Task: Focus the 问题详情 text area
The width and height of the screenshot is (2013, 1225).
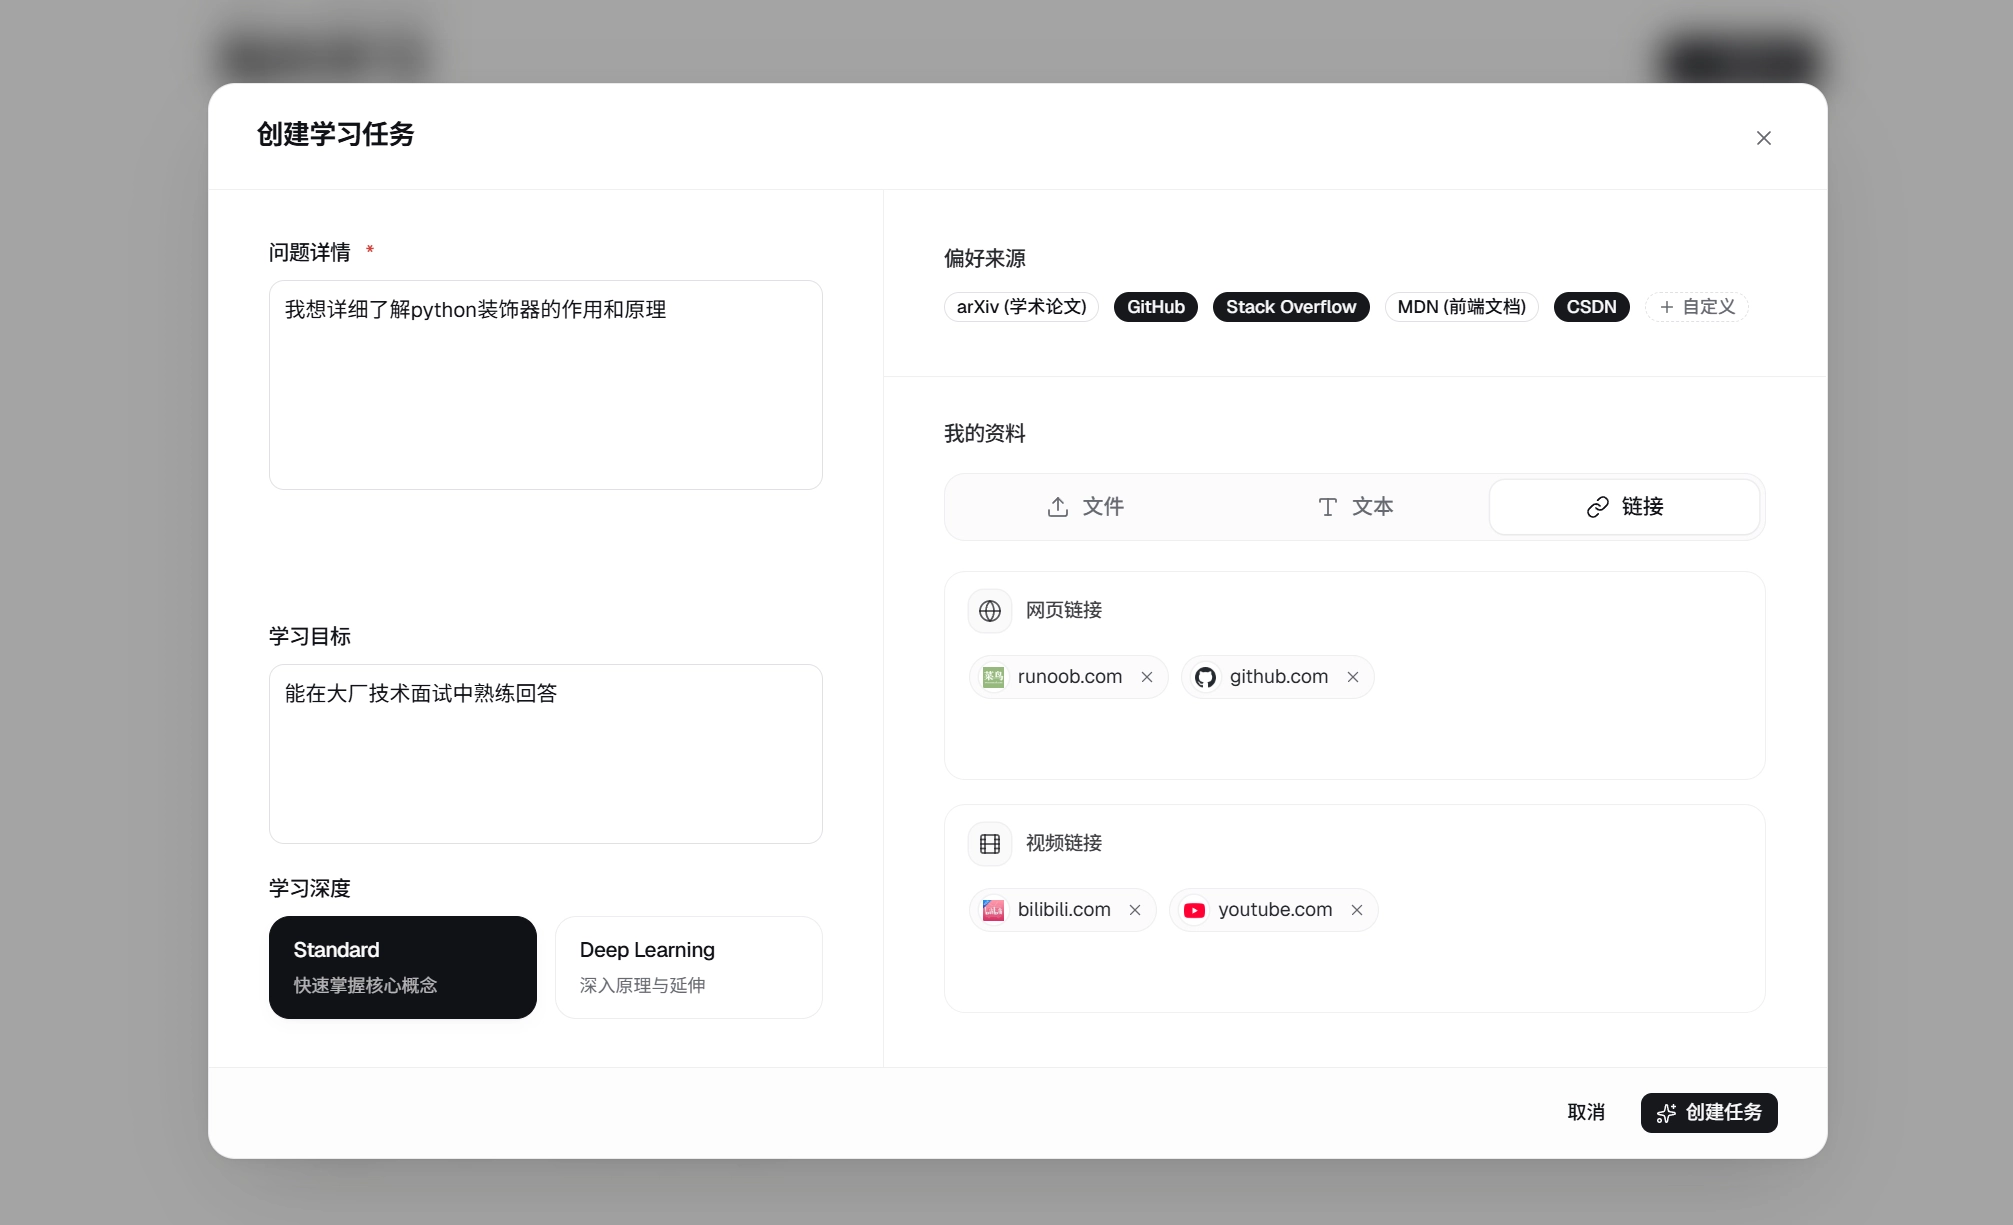Action: click(546, 385)
